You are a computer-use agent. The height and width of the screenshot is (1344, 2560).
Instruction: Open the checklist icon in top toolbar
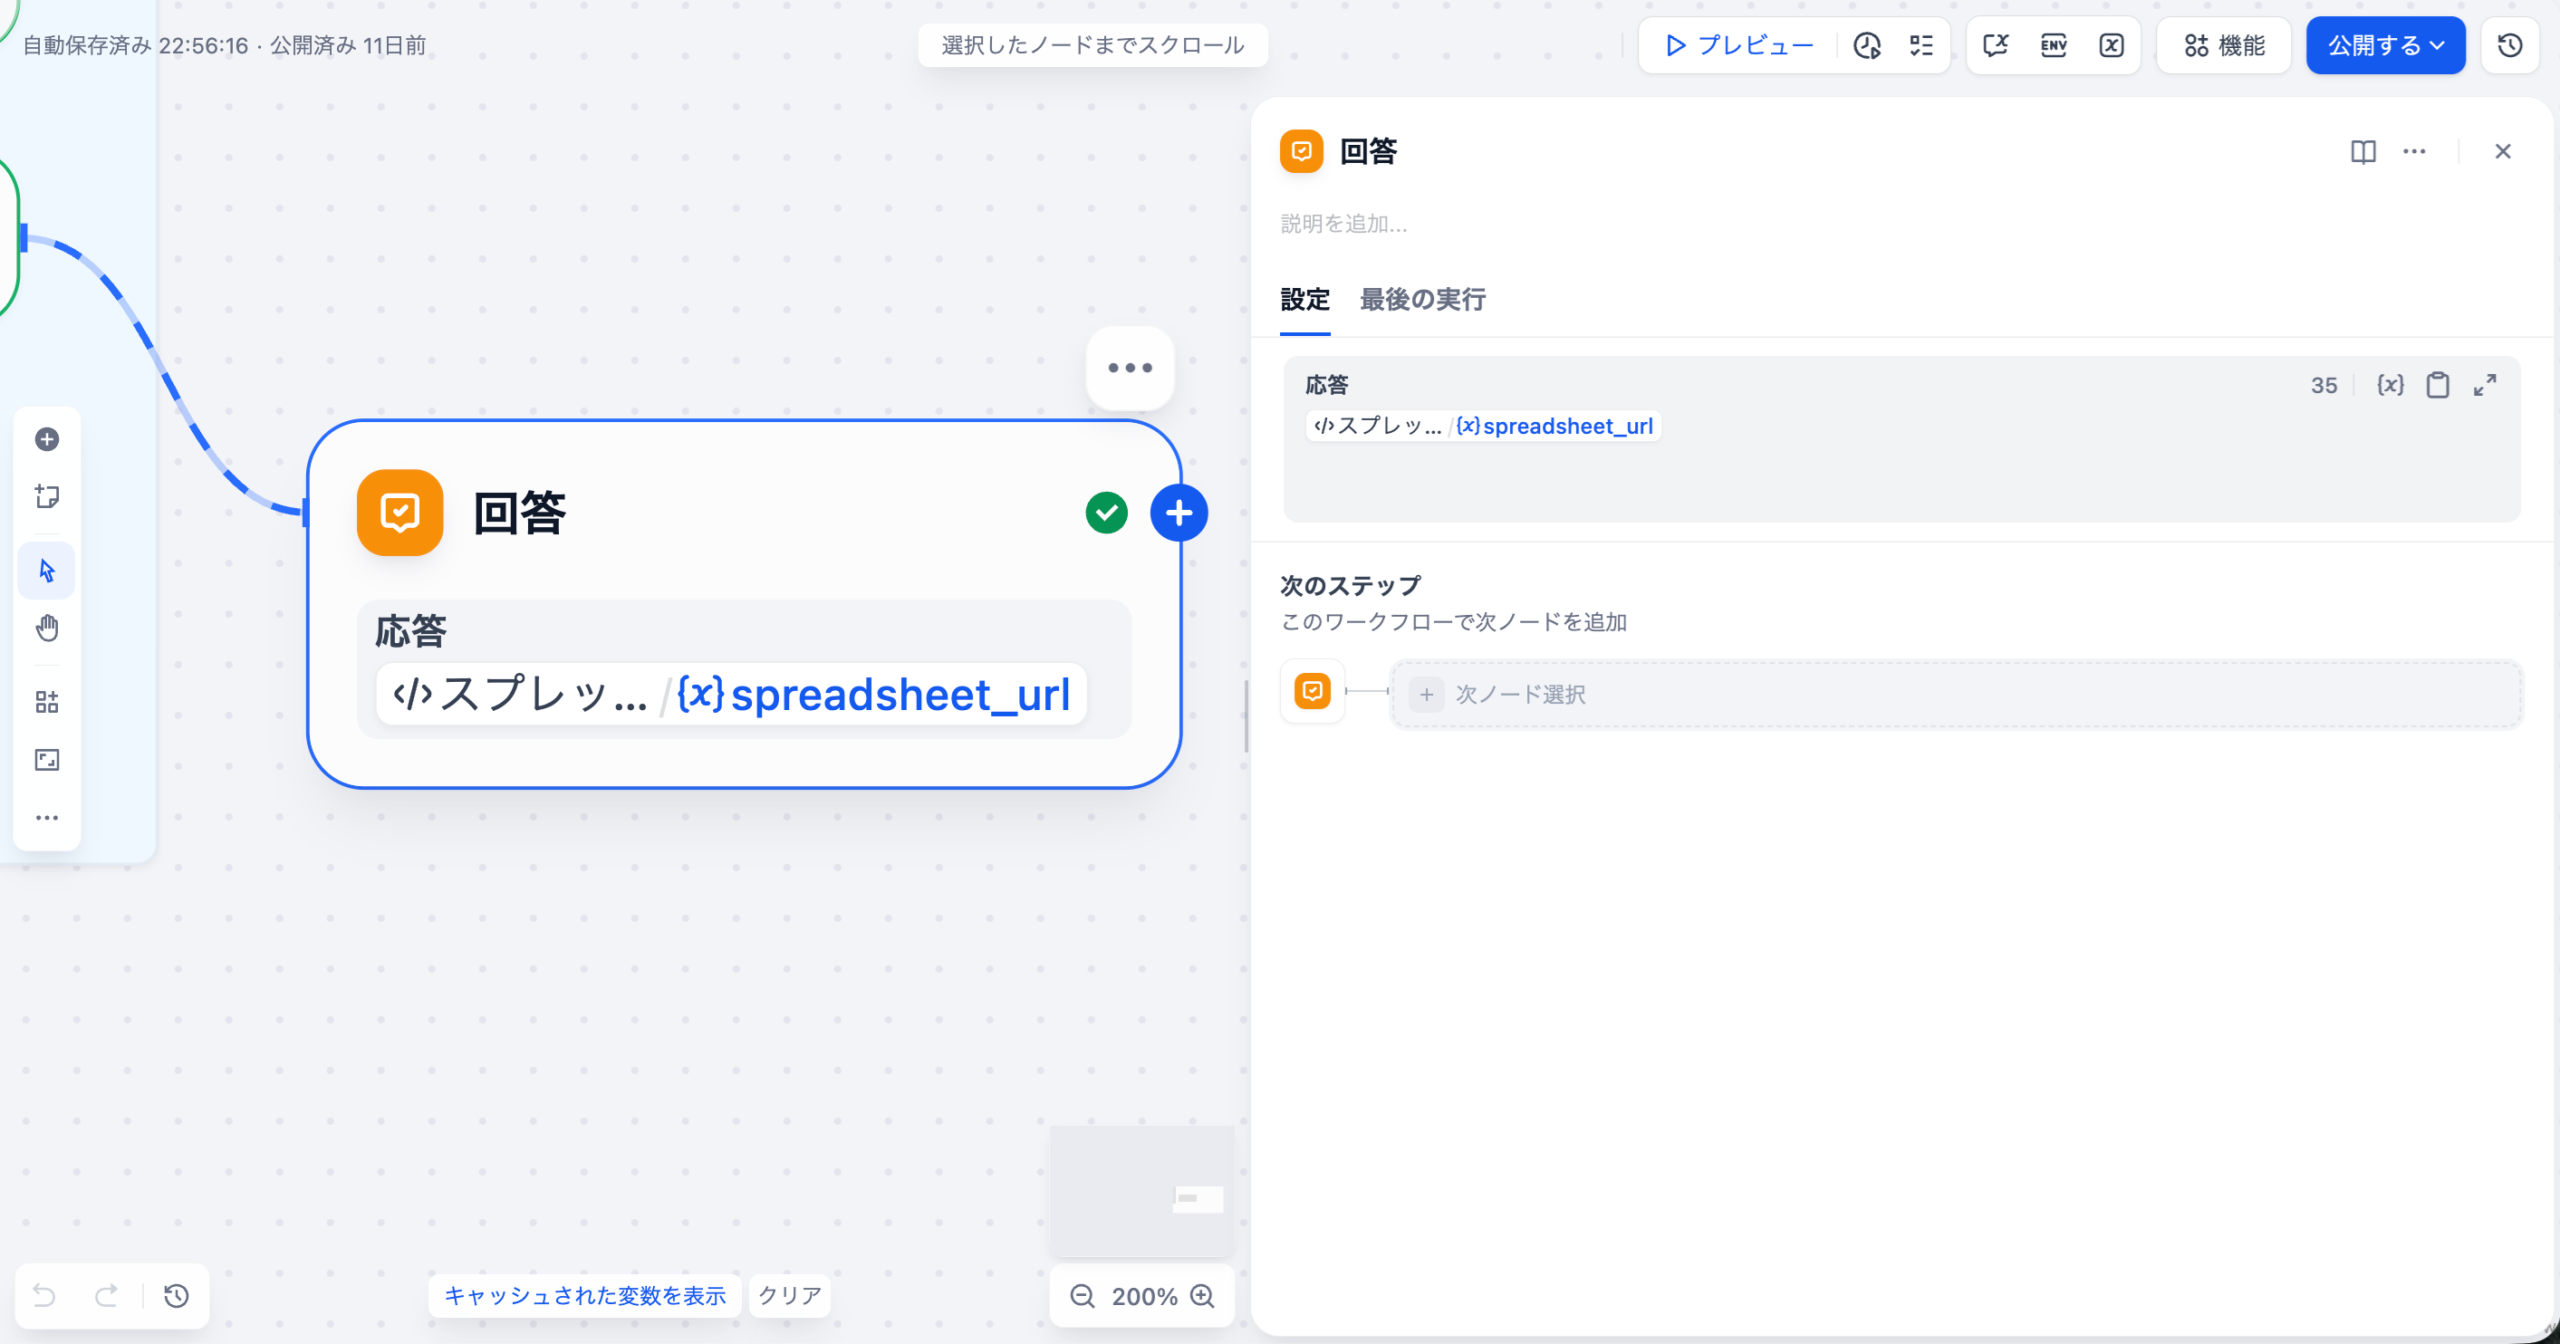1921,45
